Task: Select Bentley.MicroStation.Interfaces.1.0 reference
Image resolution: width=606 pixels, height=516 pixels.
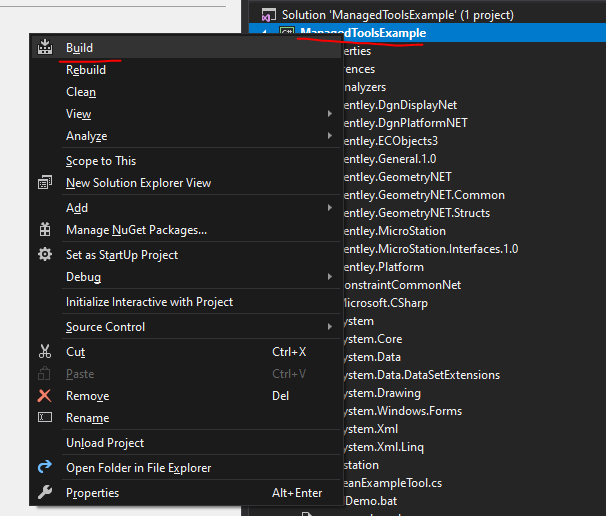Action: pyautogui.click(x=431, y=249)
